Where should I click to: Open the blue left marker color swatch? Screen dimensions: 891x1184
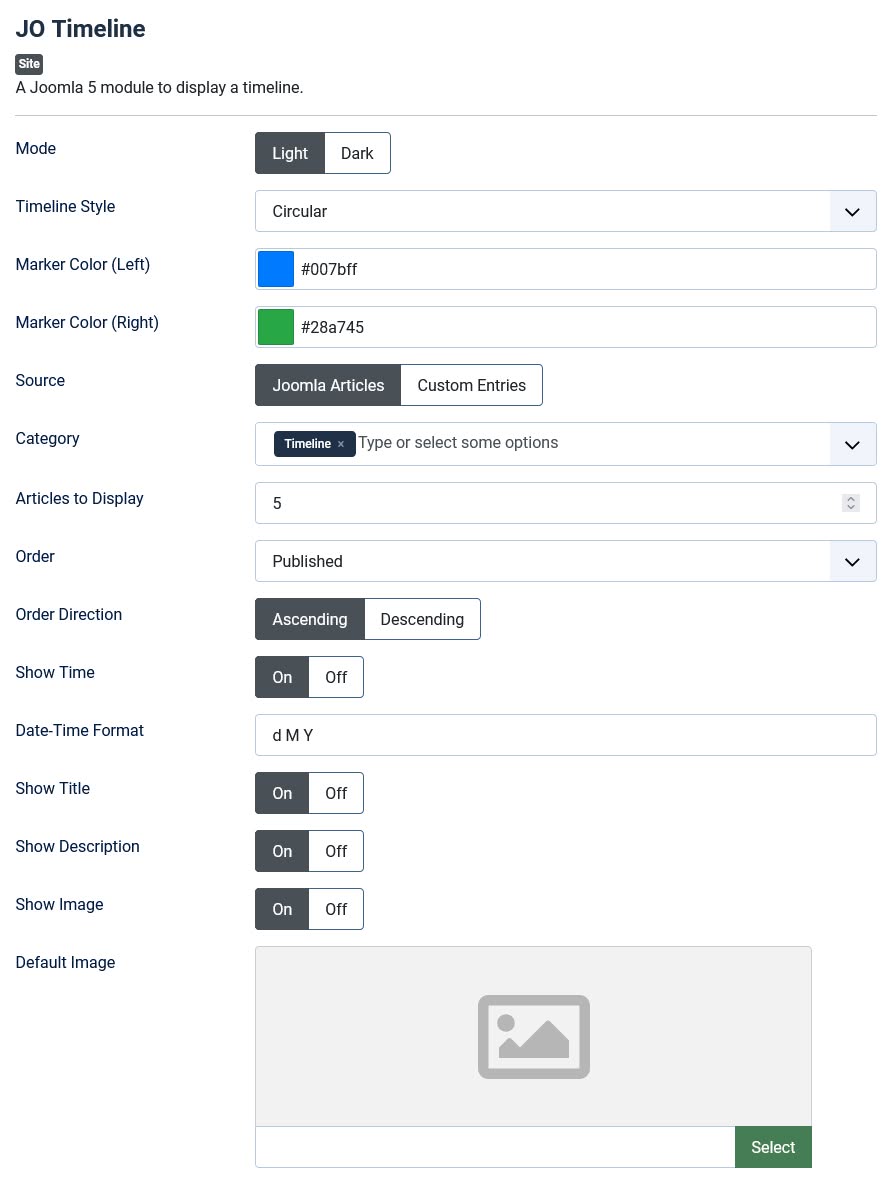coord(276,269)
